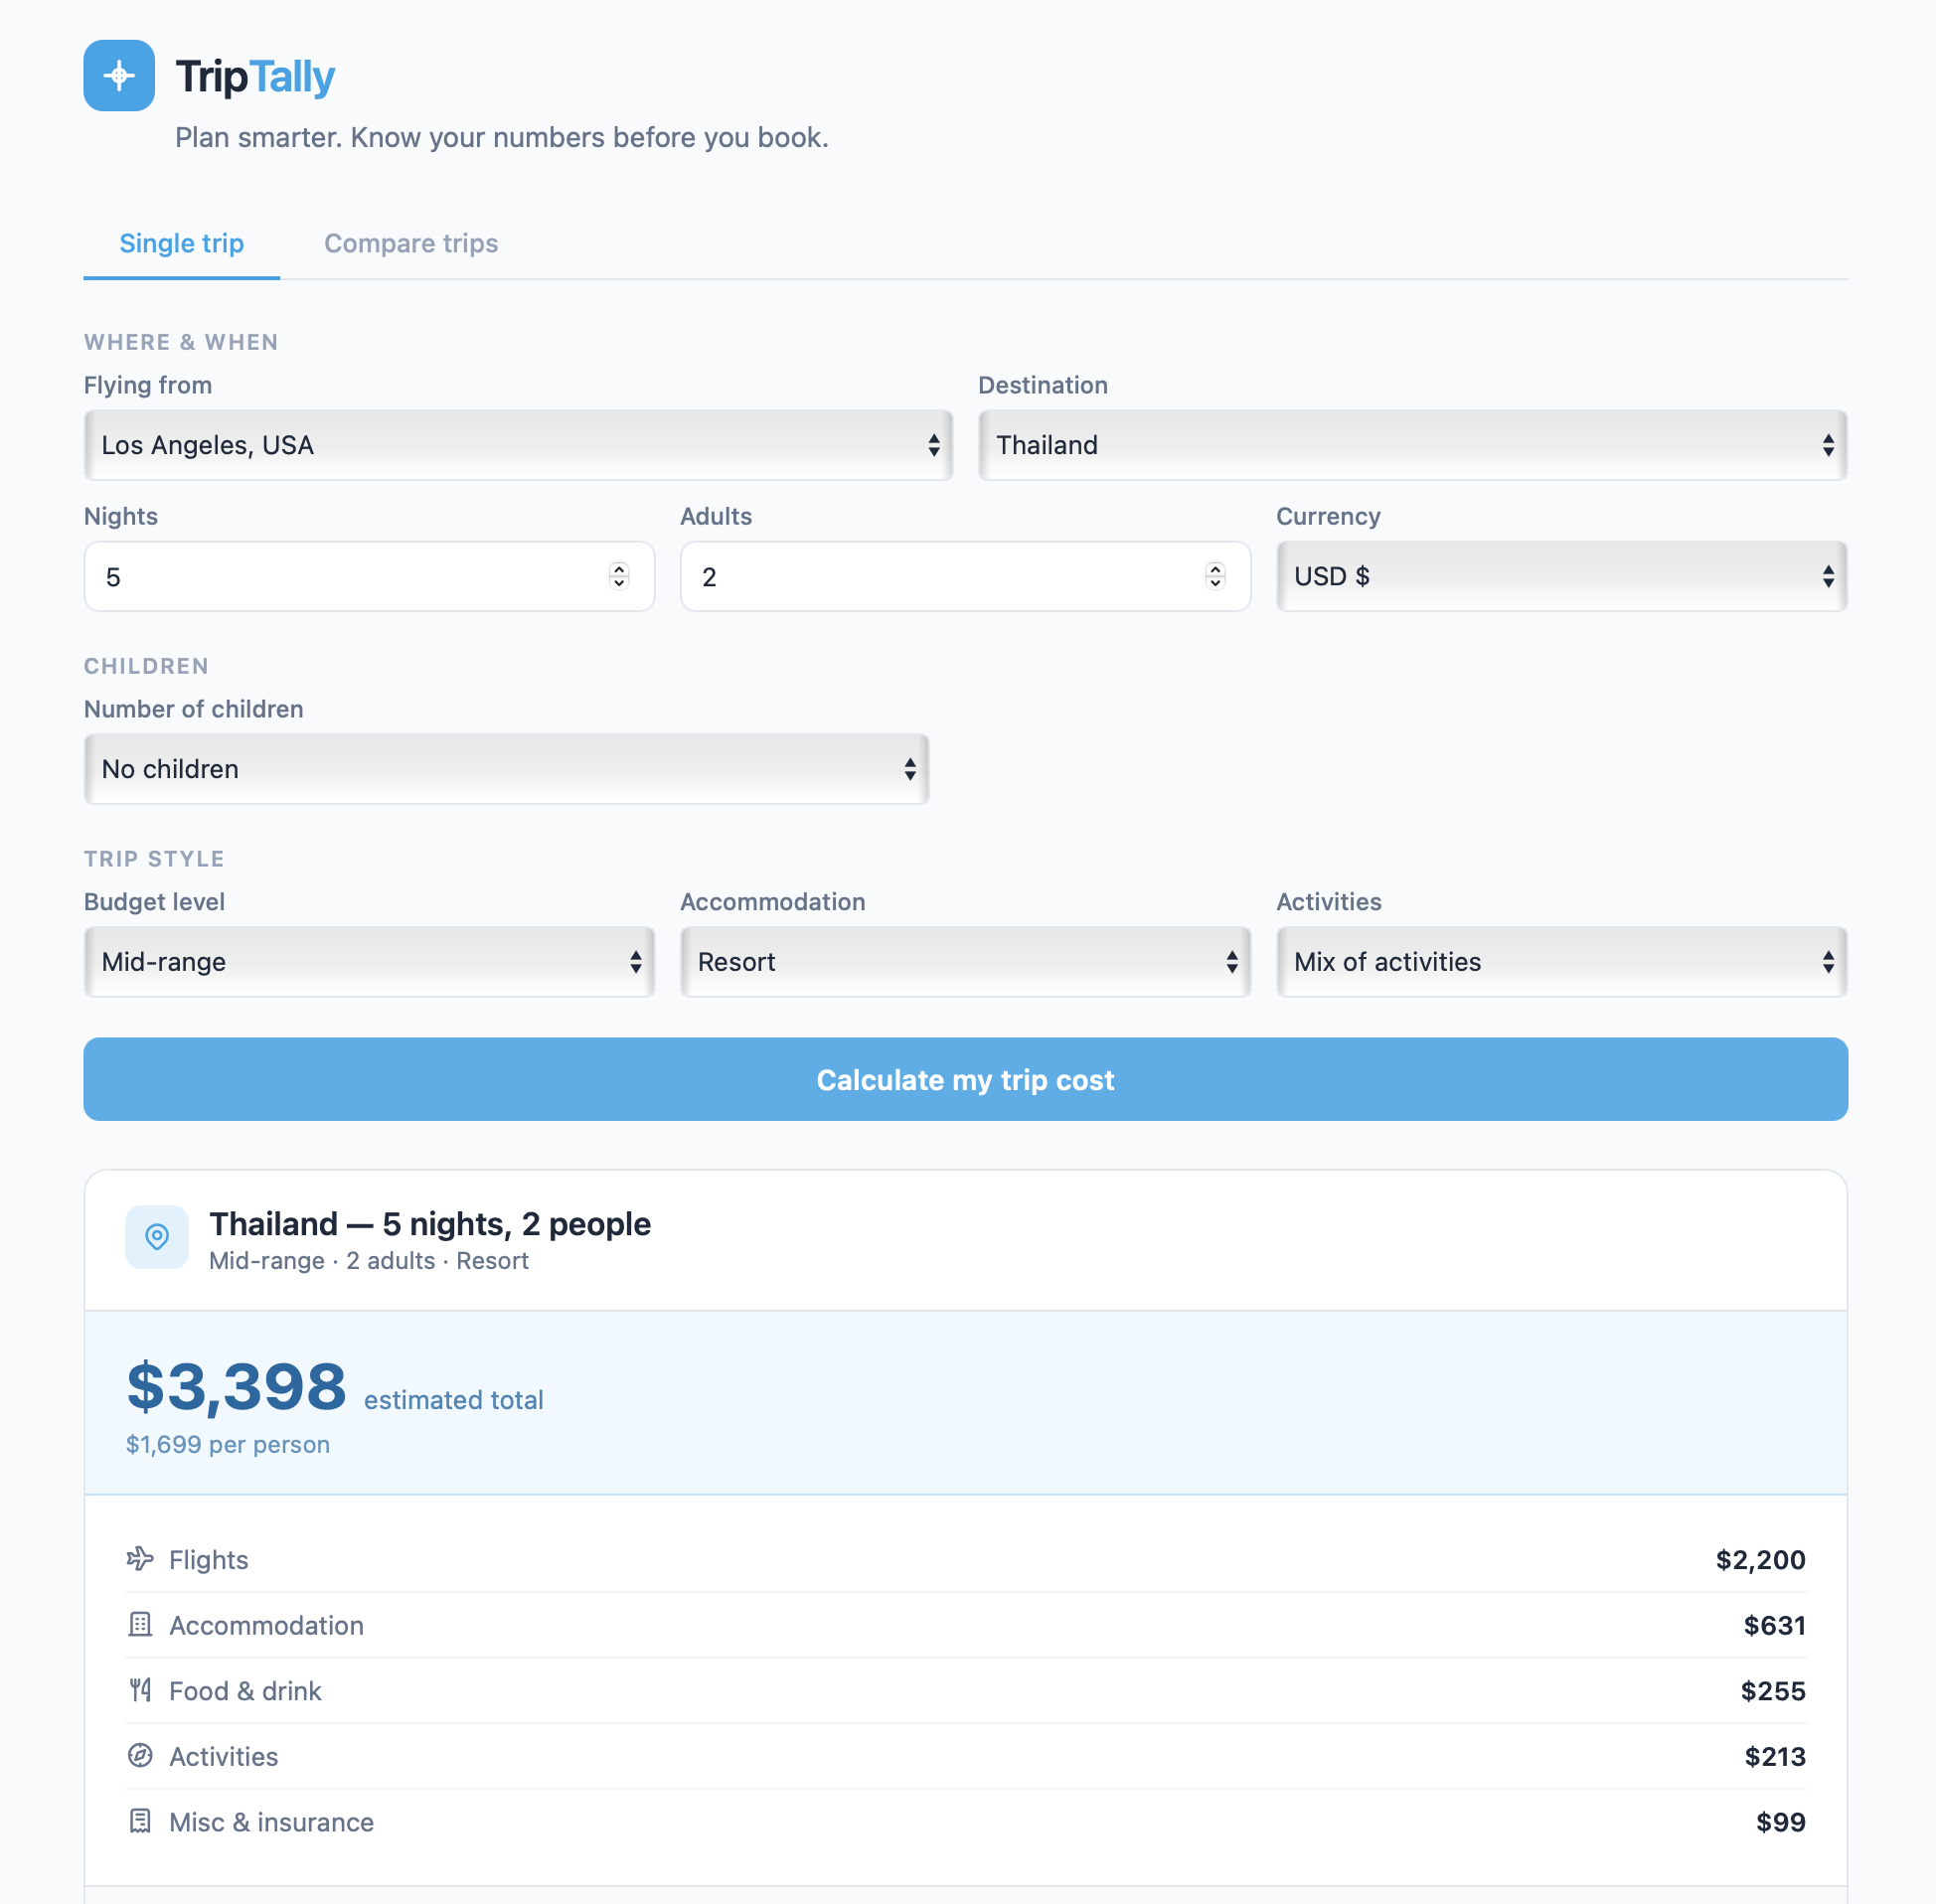The image size is (1936, 1904).
Task: Click Calculate my trip cost button
Action: [966, 1079]
